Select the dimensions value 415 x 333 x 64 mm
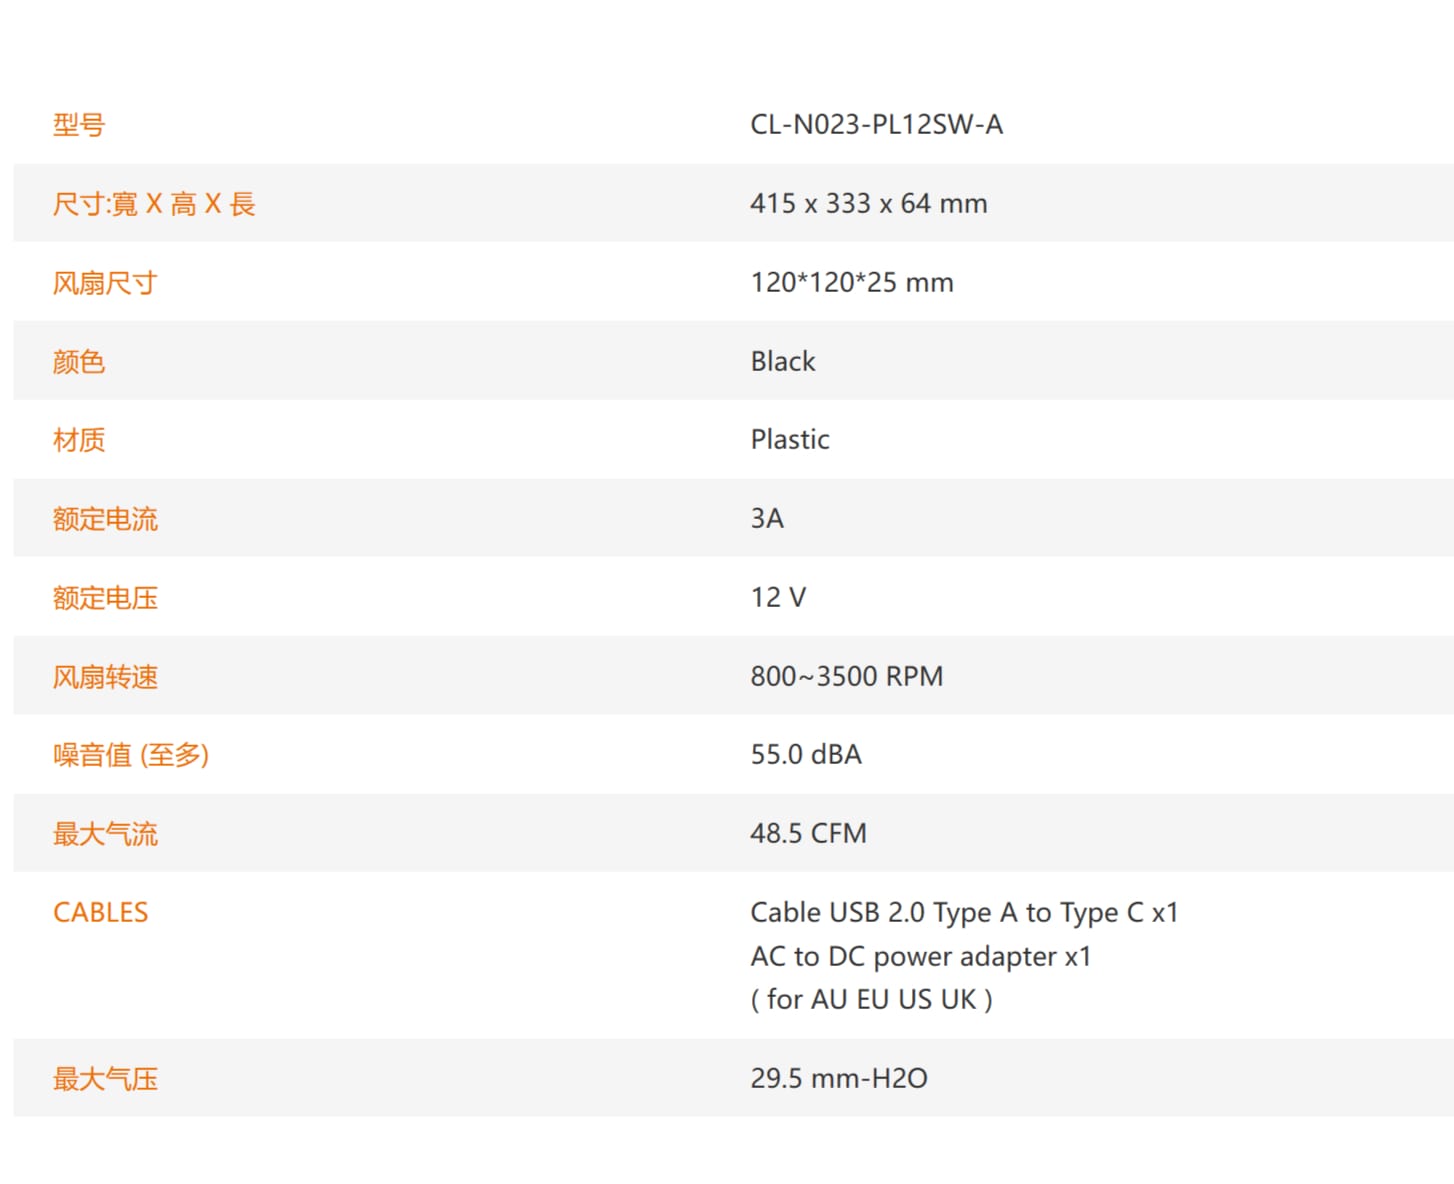1454x1184 pixels. (868, 203)
